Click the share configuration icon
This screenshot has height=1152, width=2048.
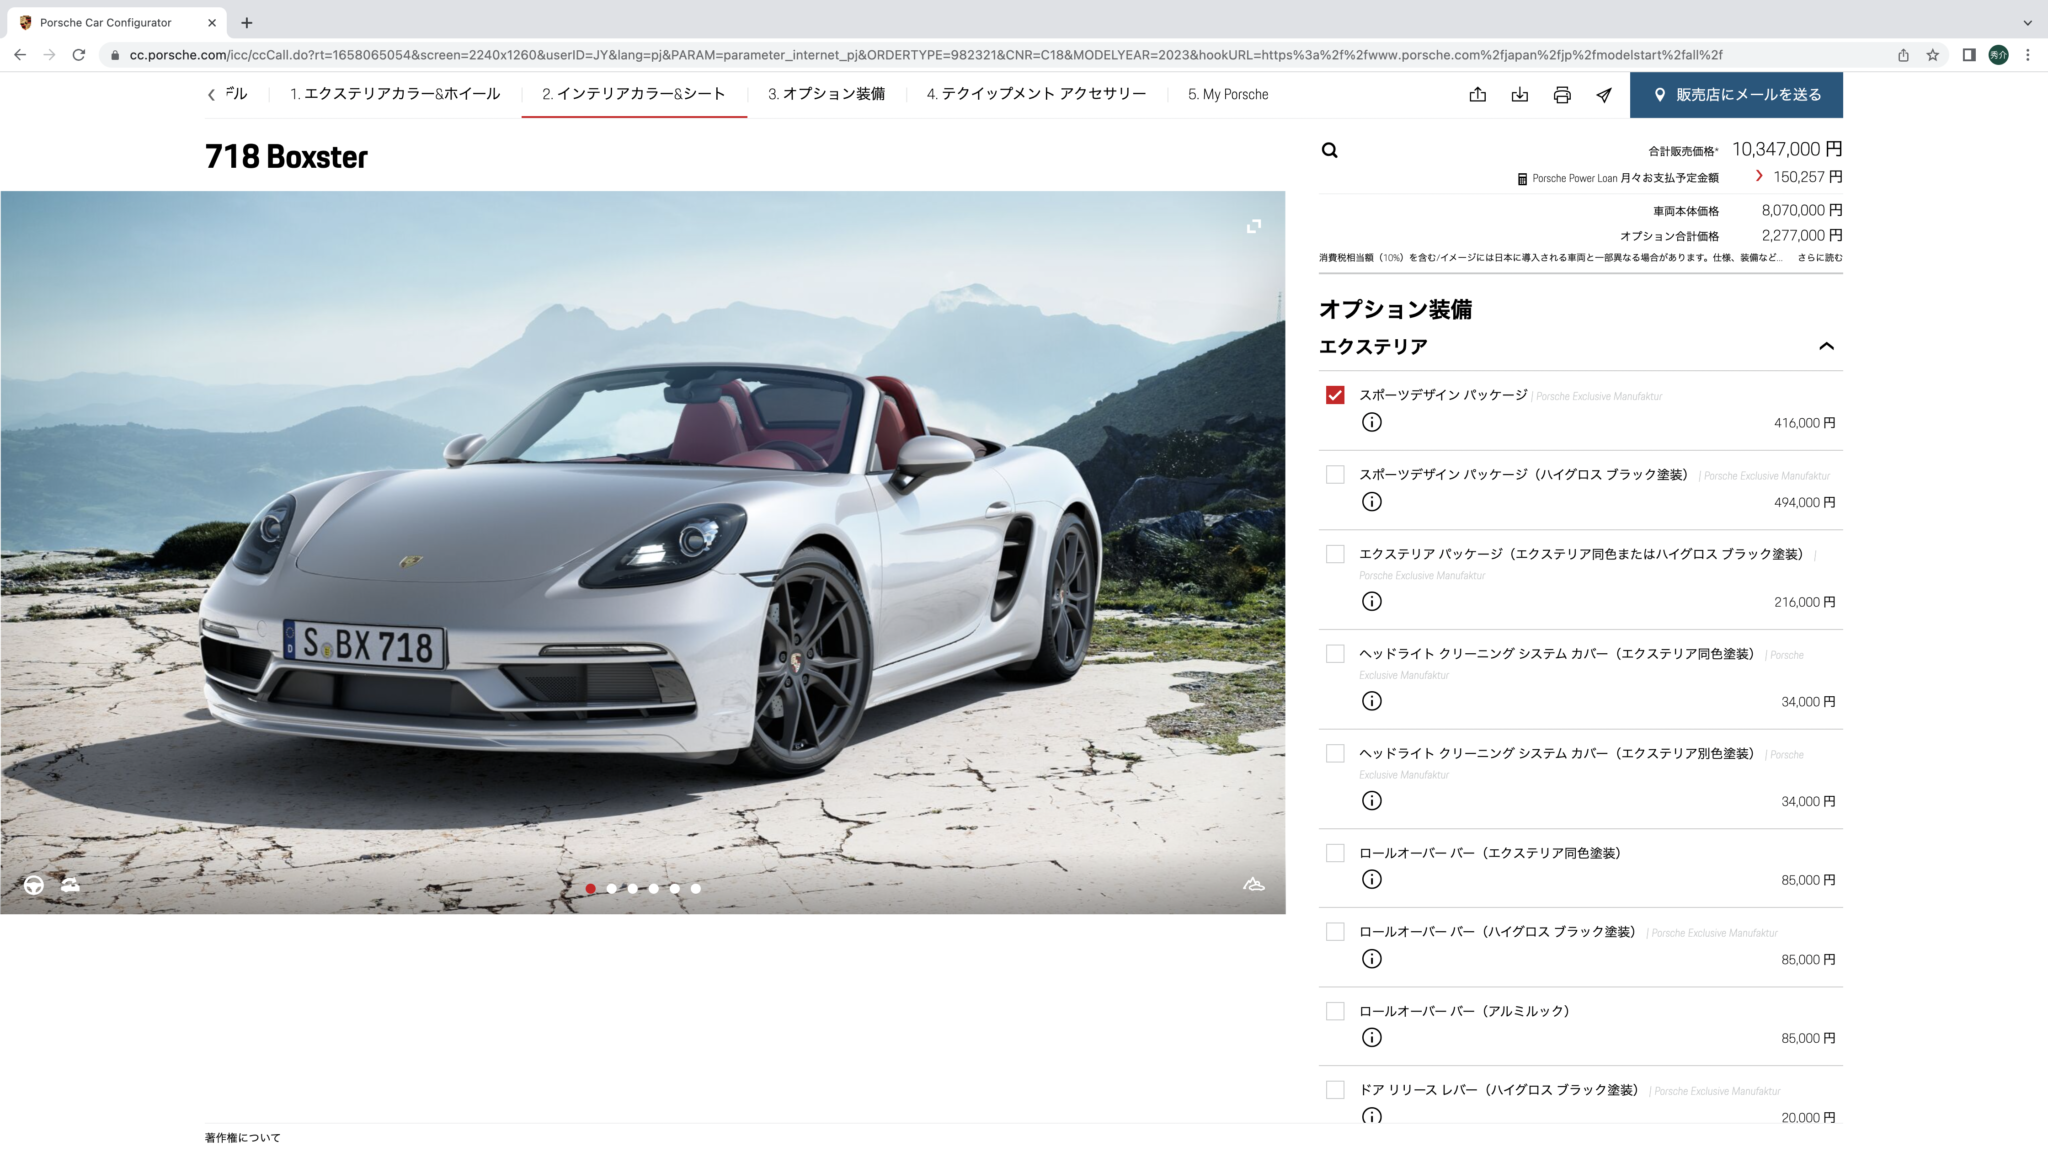[1477, 95]
